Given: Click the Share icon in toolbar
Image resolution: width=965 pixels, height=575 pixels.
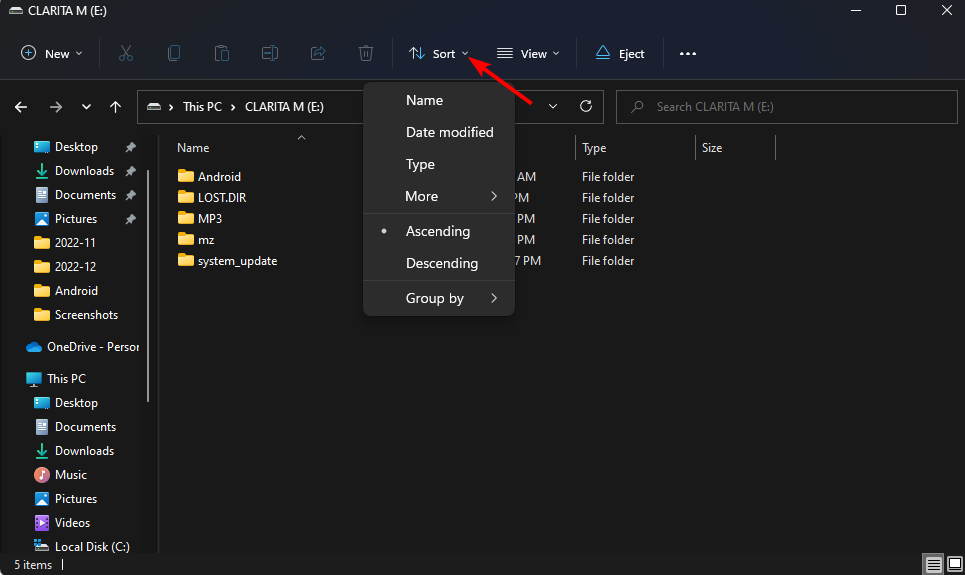Looking at the screenshot, I should click(318, 54).
